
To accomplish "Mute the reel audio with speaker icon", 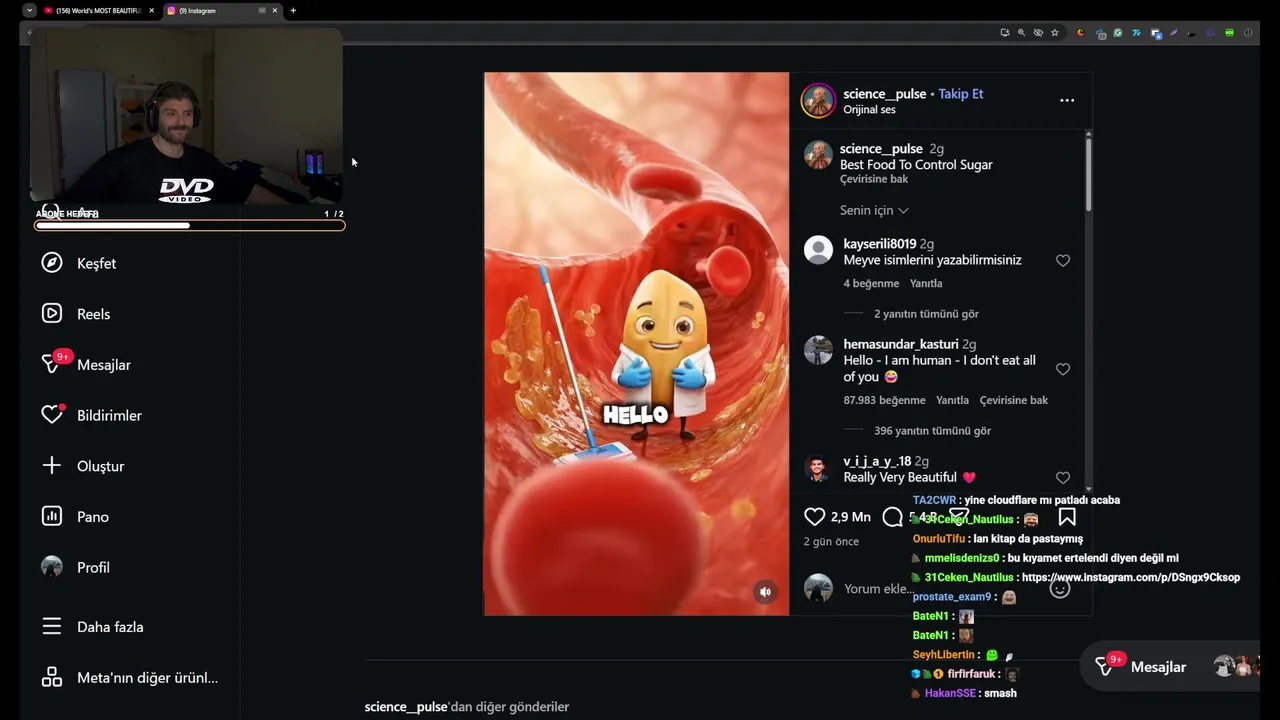I will (x=765, y=592).
